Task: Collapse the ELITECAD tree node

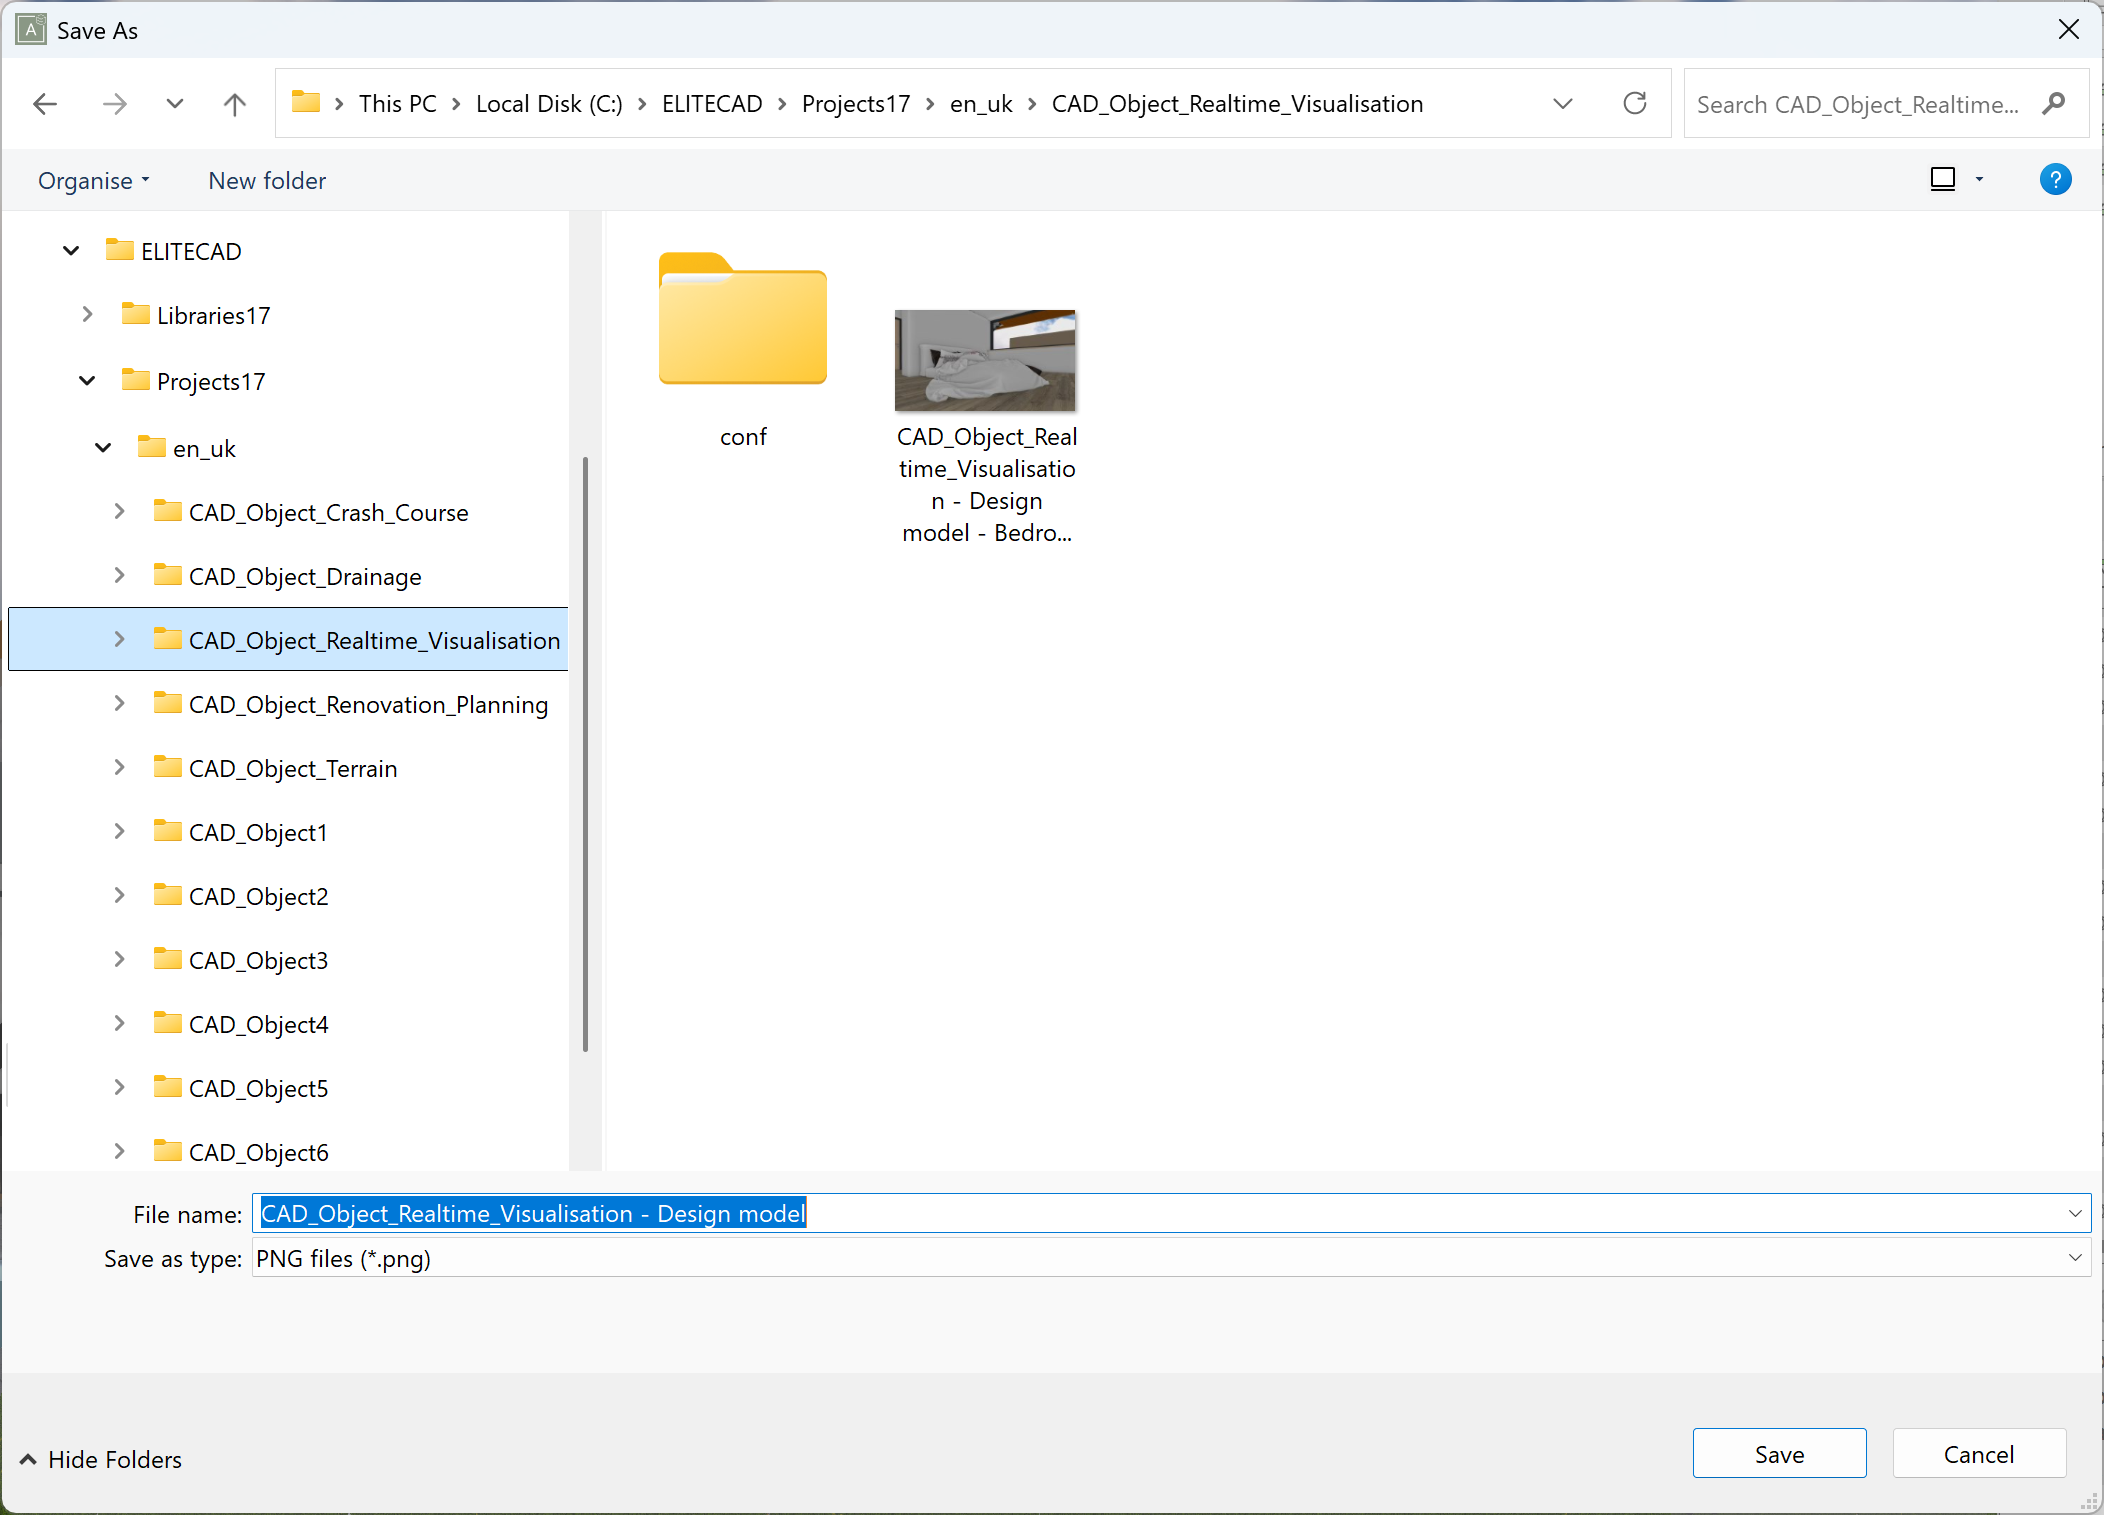Action: click(71, 251)
